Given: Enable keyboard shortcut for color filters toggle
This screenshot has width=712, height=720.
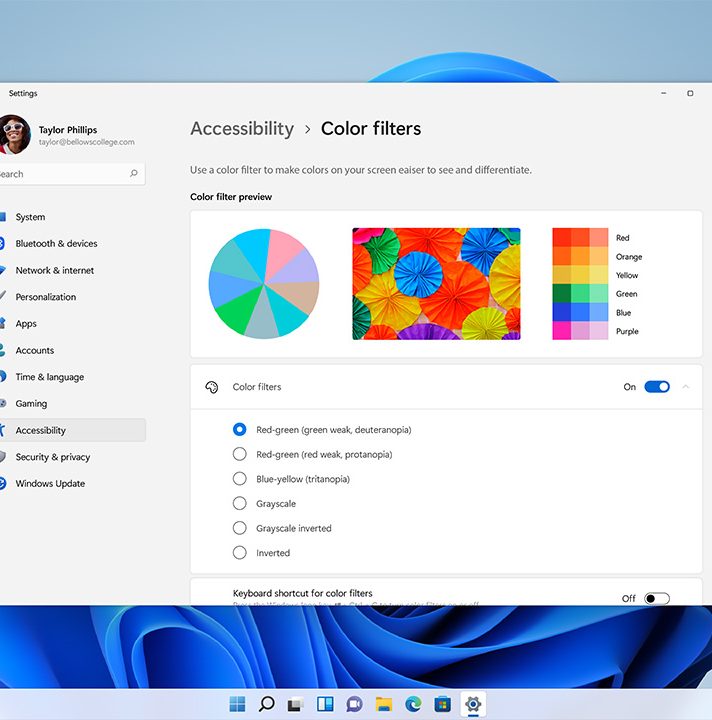Looking at the screenshot, I should tap(657, 598).
